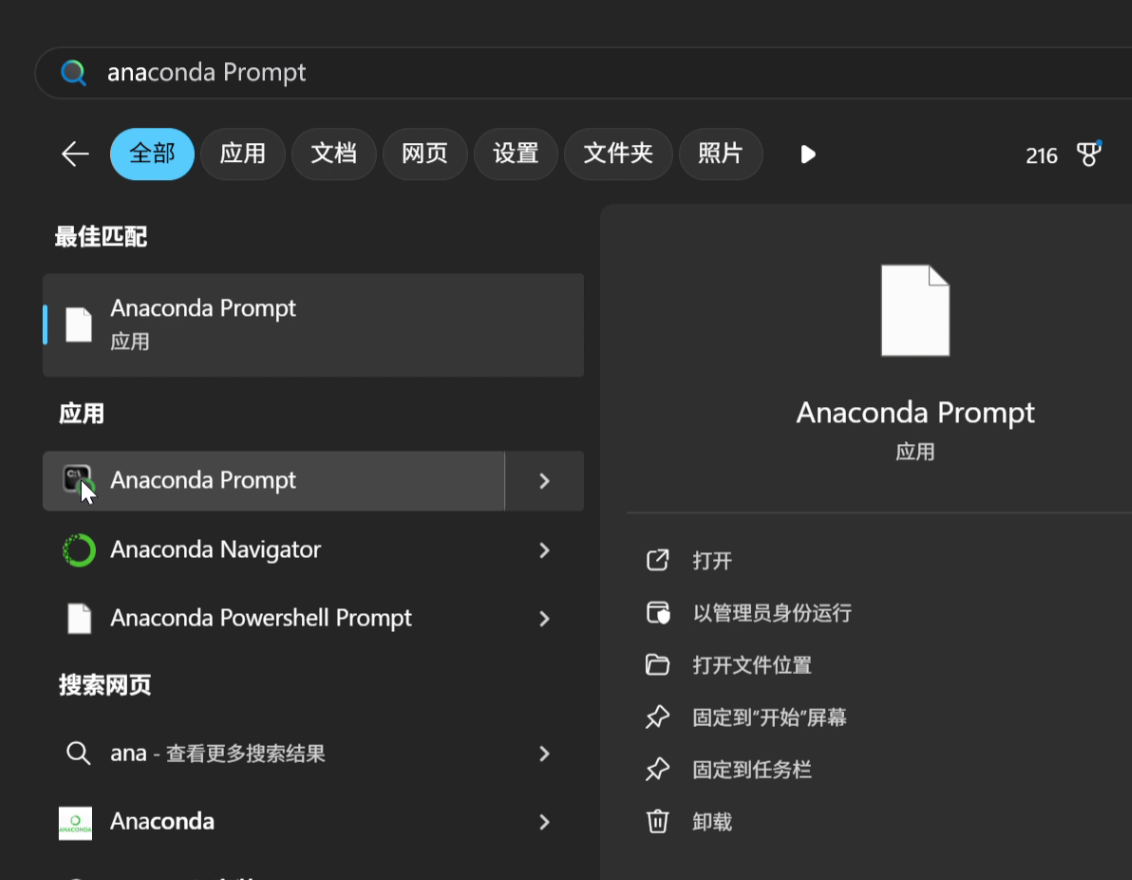Switch to the 应用 filter tab
Image resolution: width=1132 pixels, height=880 pixels.
(x=242, y=154)
